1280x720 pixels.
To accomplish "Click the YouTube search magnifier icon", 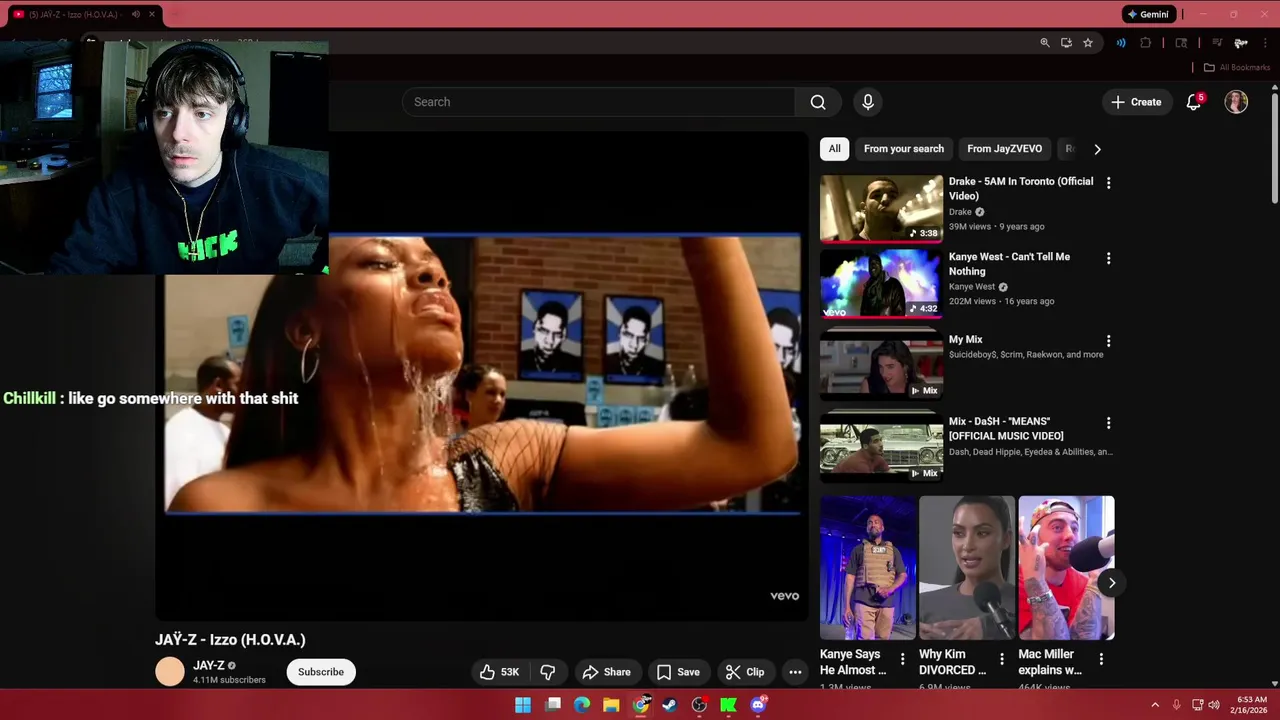I will tap(818, 102).
